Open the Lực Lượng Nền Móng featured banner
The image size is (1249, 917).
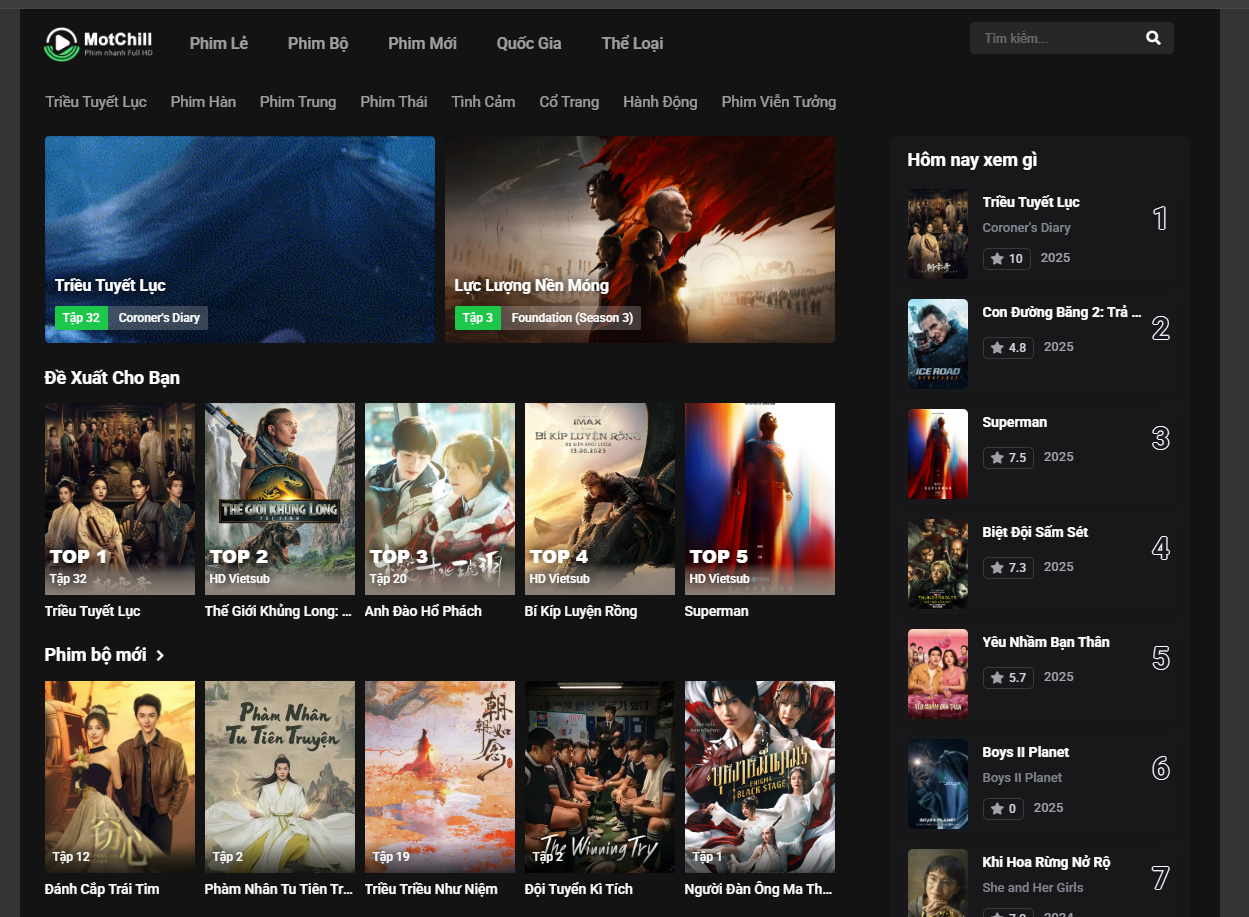pos(640,239)
